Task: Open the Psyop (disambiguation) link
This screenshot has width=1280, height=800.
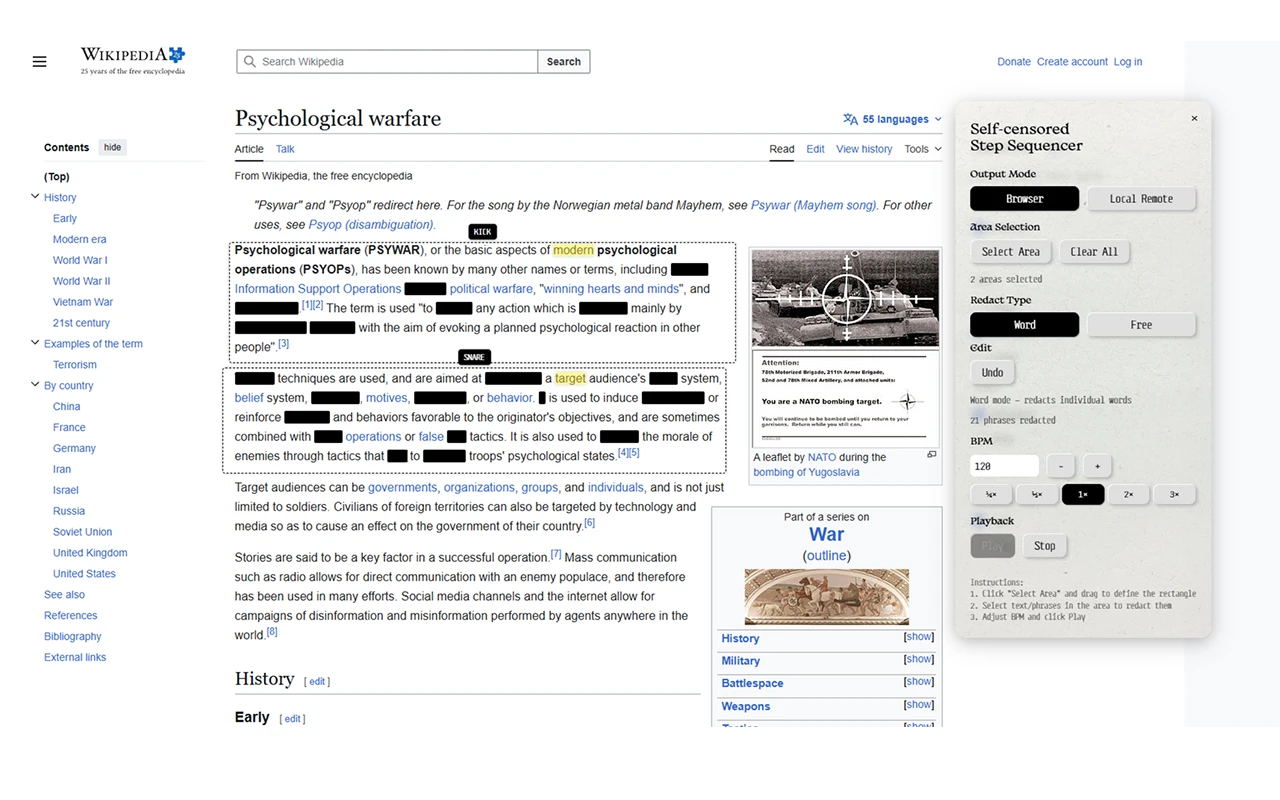Action: [x=372, y=225]
